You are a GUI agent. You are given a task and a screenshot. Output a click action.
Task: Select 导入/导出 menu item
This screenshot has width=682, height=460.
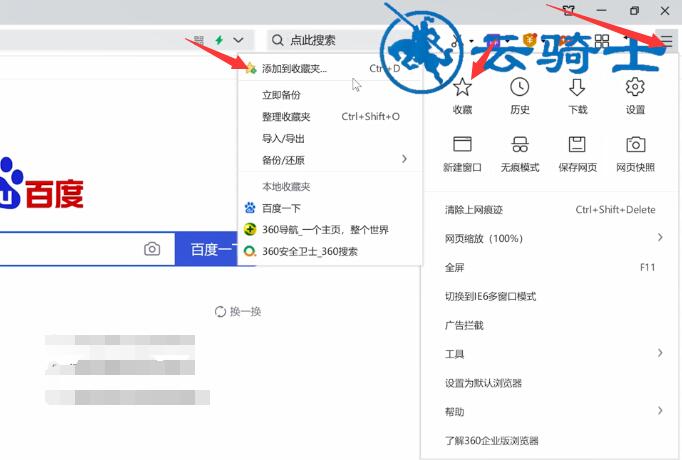click(x=330, y=138)
